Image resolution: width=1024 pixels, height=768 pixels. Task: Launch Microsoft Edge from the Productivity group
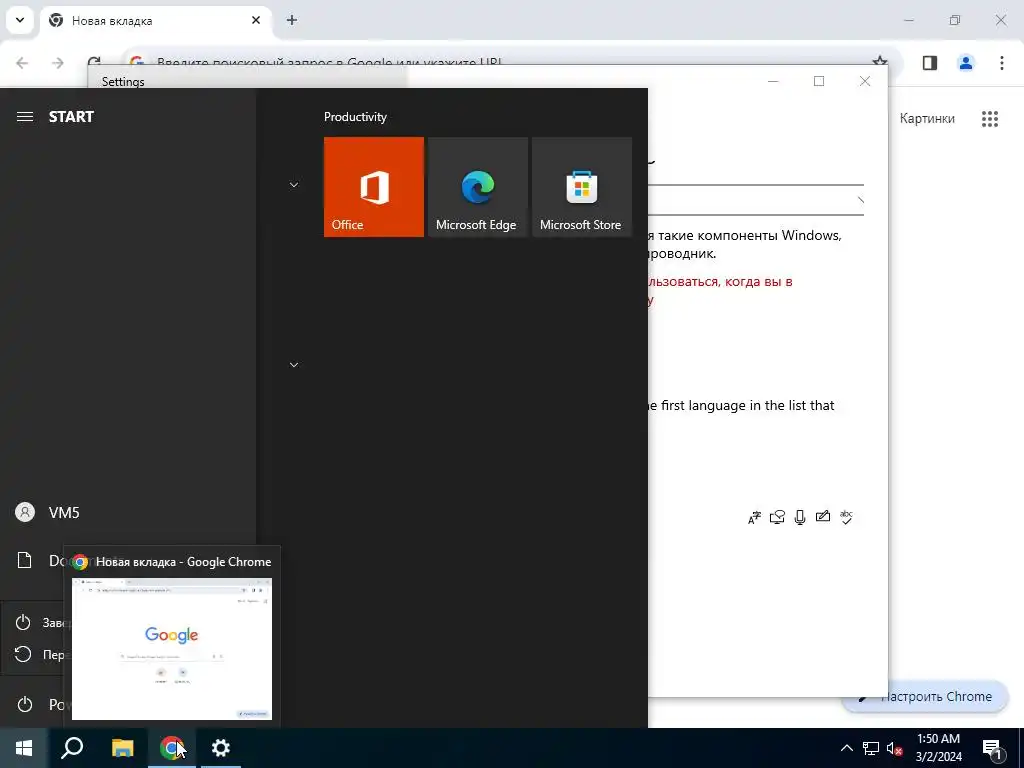(x=477, y=187)
